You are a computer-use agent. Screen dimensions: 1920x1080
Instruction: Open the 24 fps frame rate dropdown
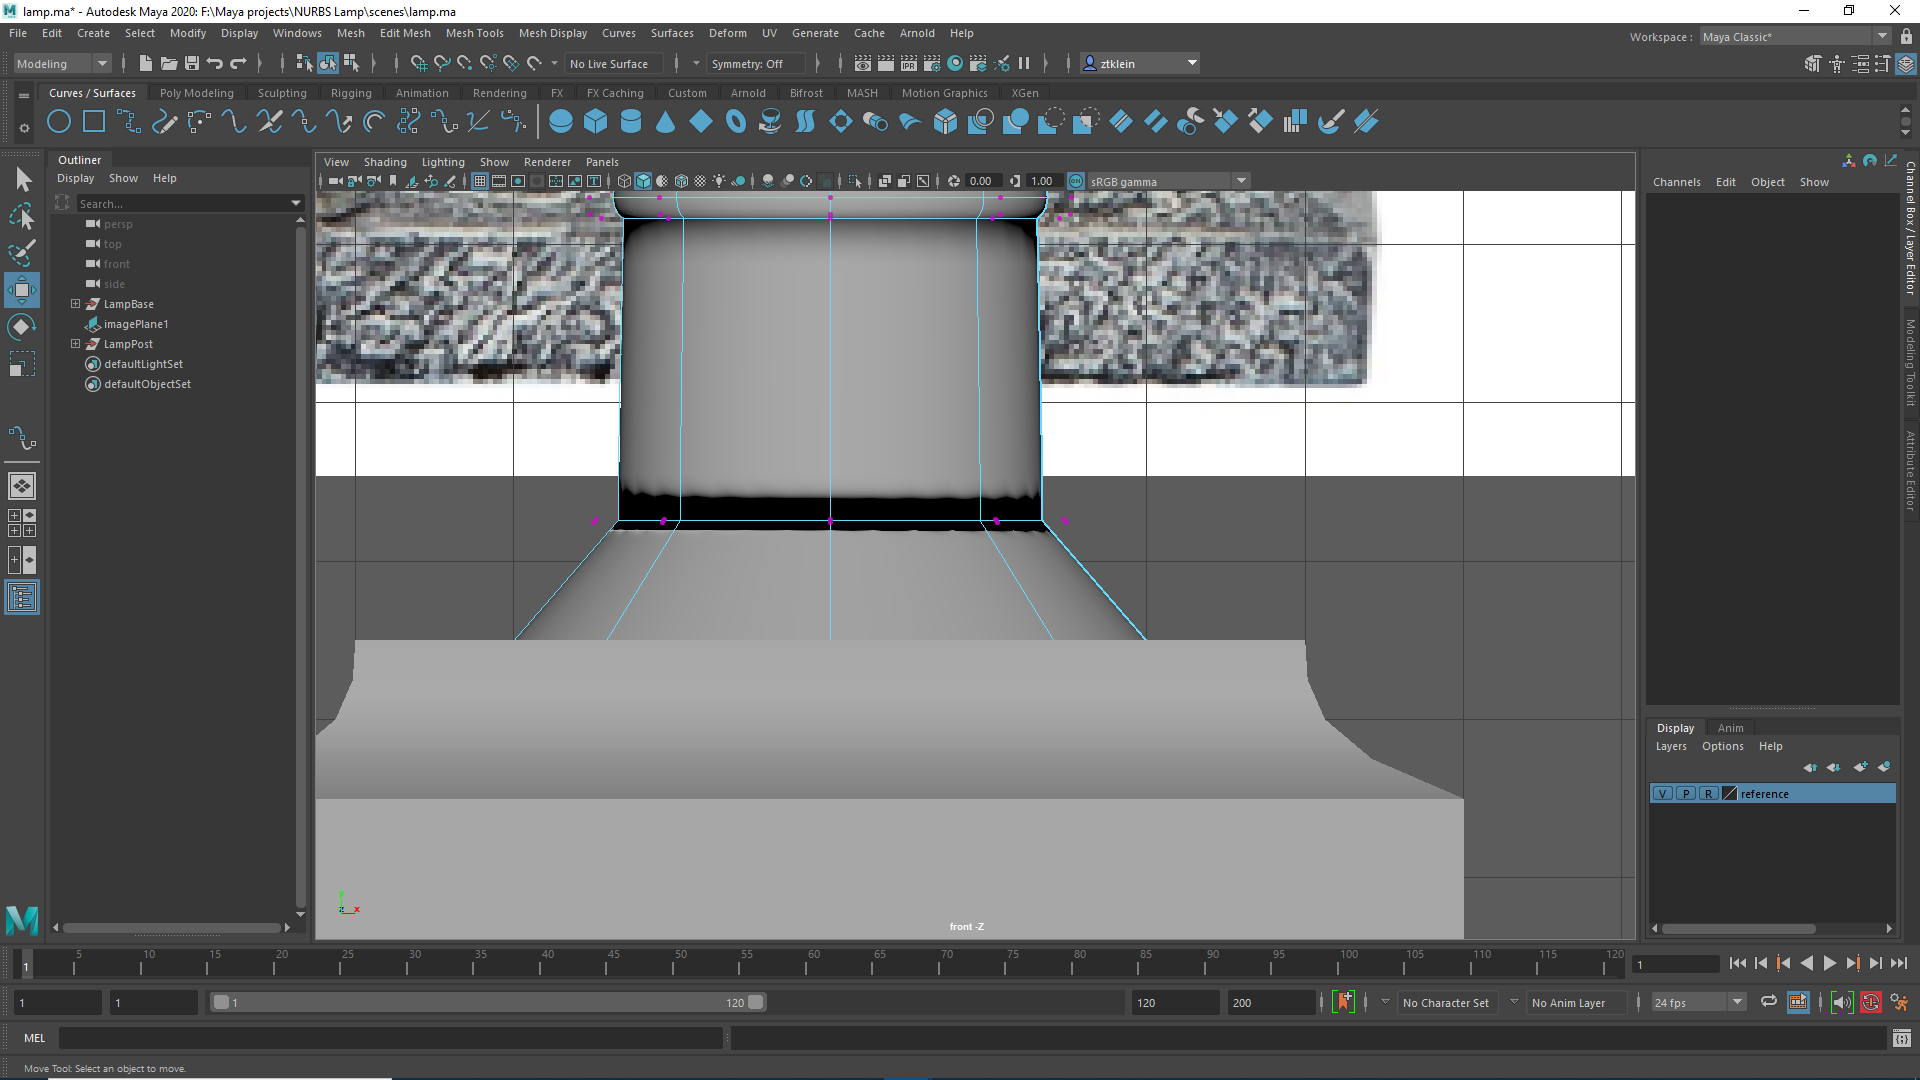coord(1697,1003)
